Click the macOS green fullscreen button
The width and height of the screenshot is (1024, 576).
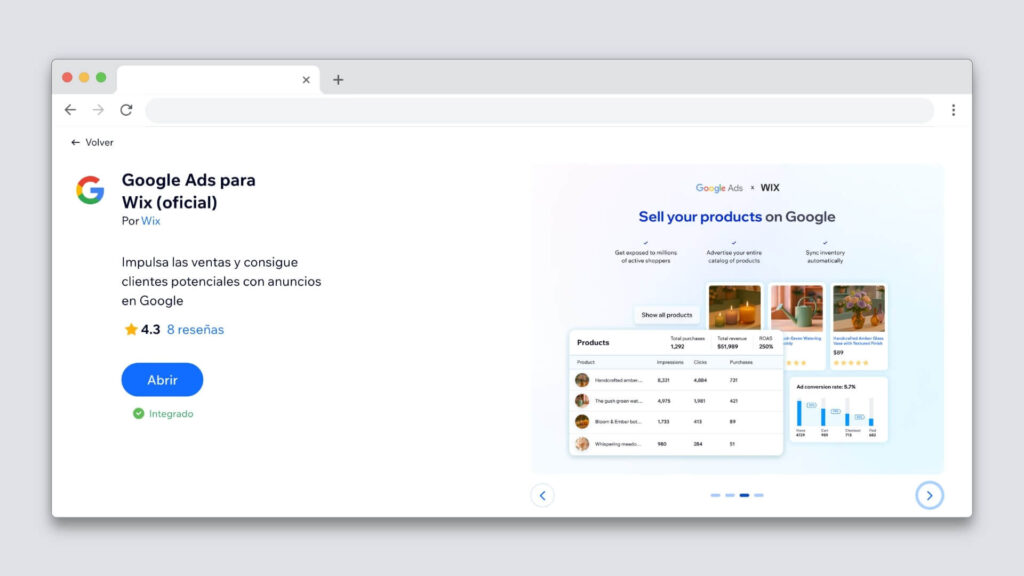point(101,77)
